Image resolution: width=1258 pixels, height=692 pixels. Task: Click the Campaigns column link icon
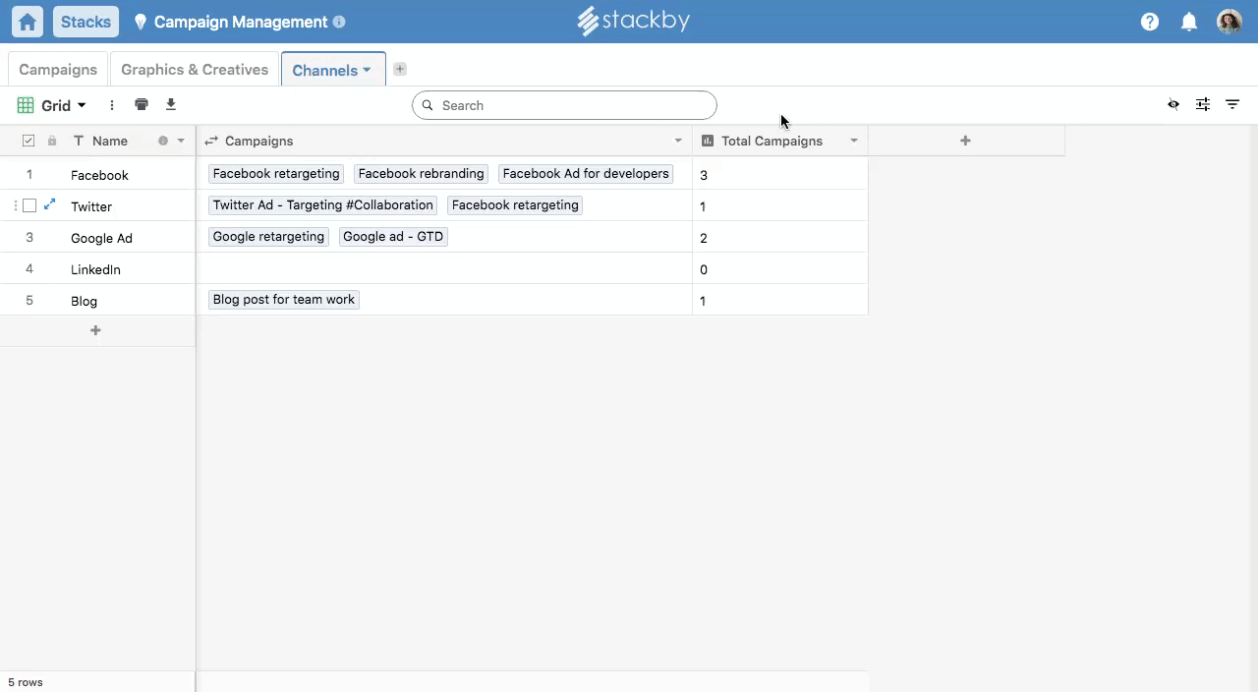[x=211, y=141]
